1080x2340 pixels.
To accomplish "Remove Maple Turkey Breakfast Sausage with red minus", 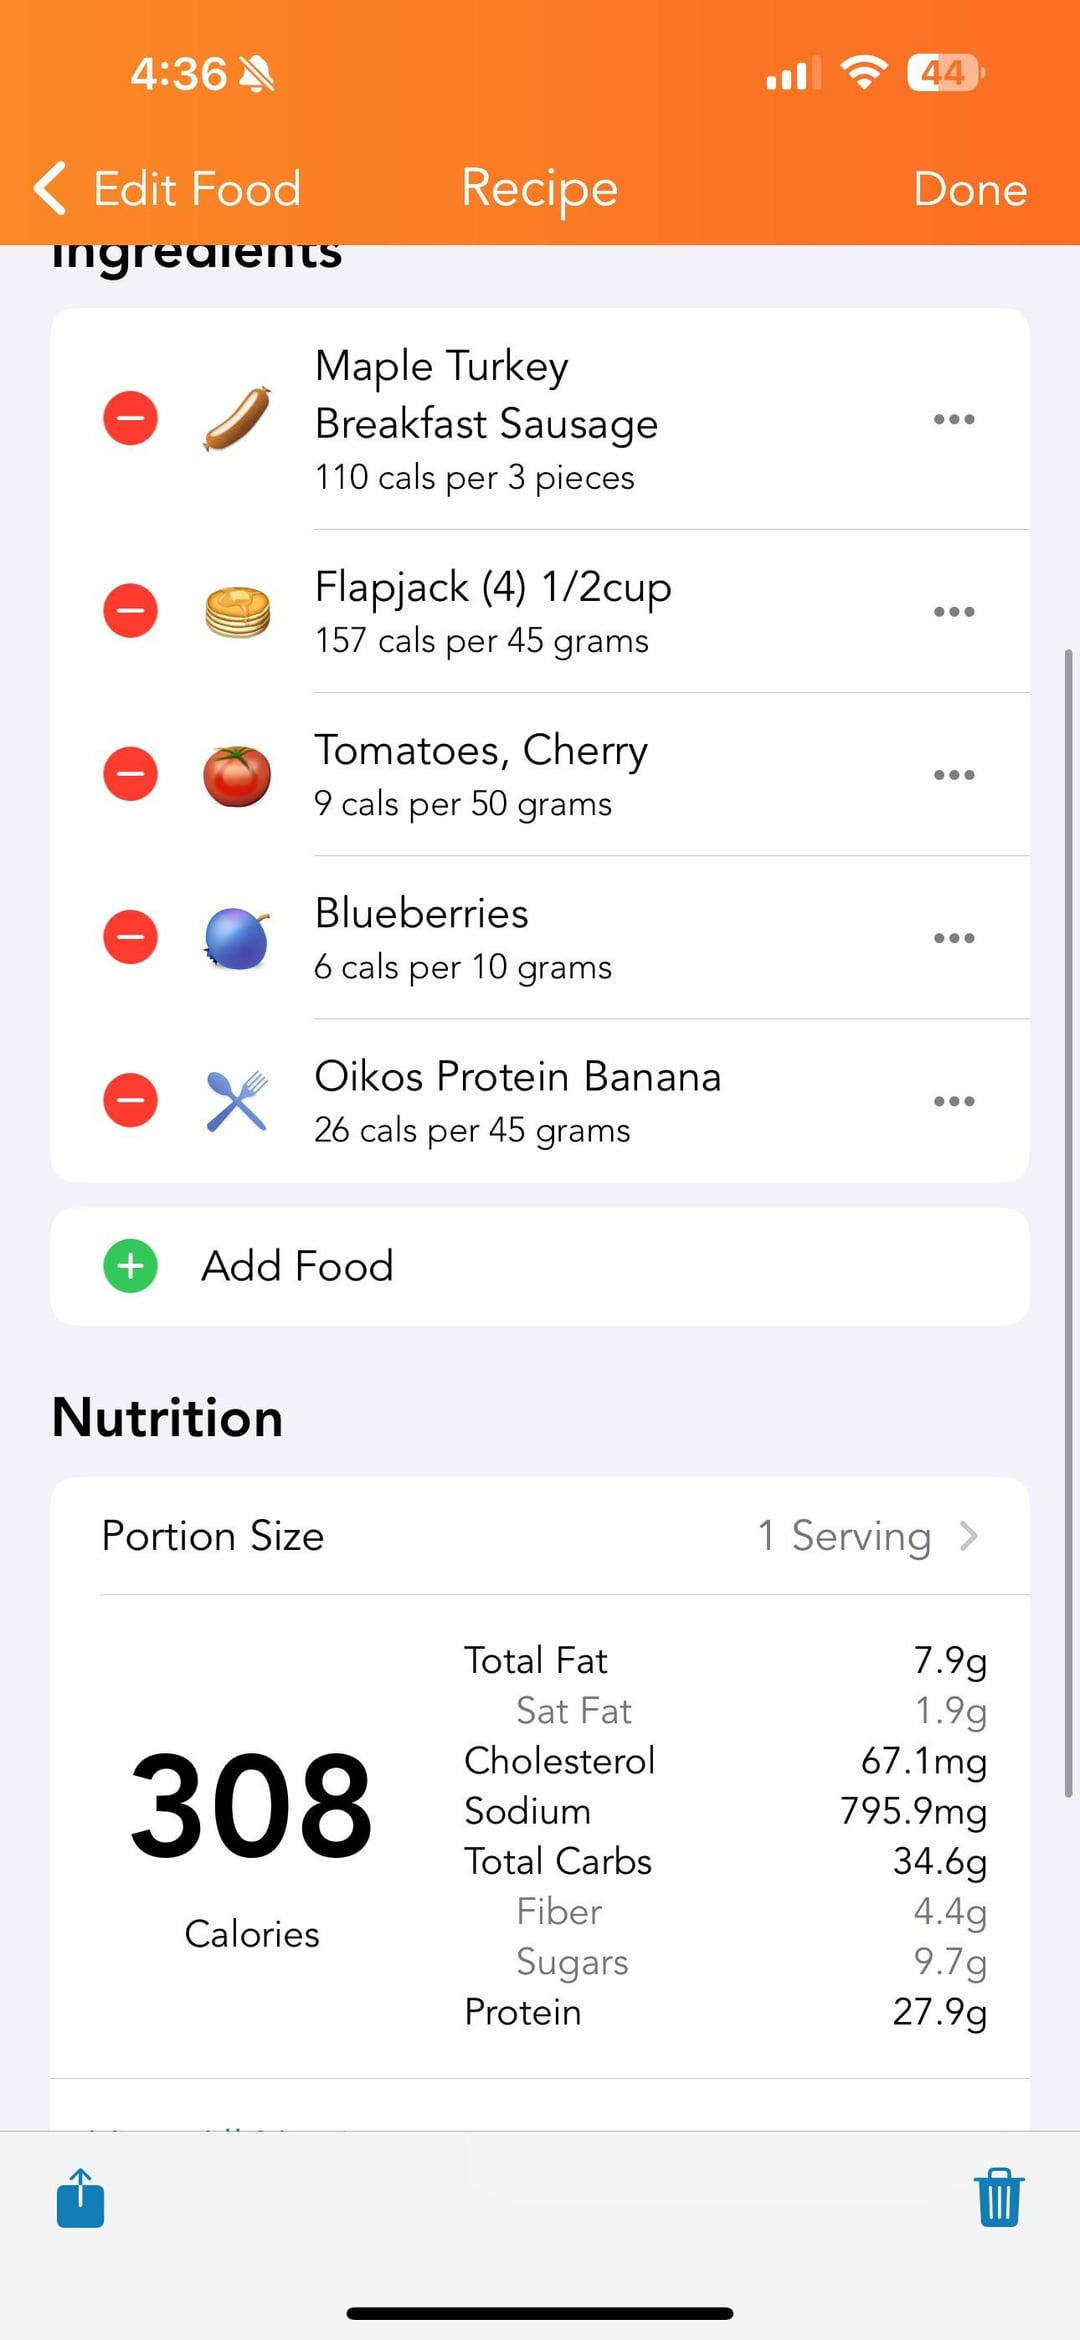I will [130, 418].
